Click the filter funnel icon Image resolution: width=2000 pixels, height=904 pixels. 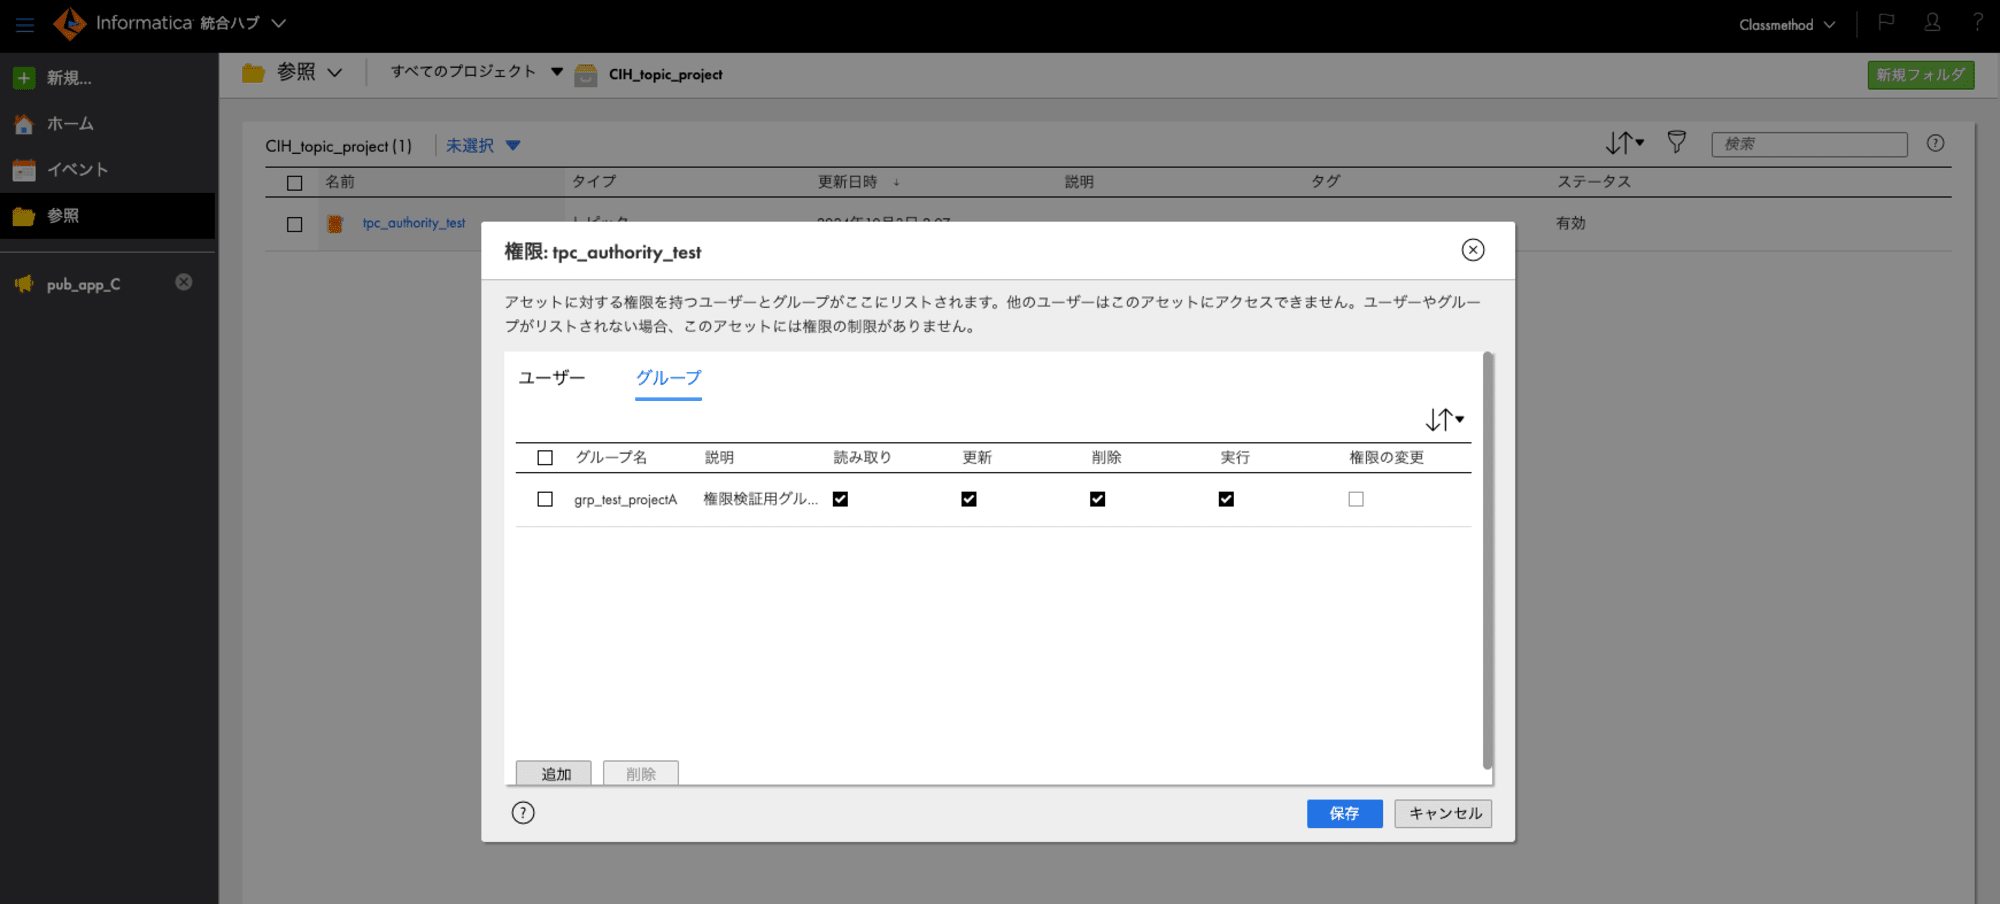[x=1677, y=143]
